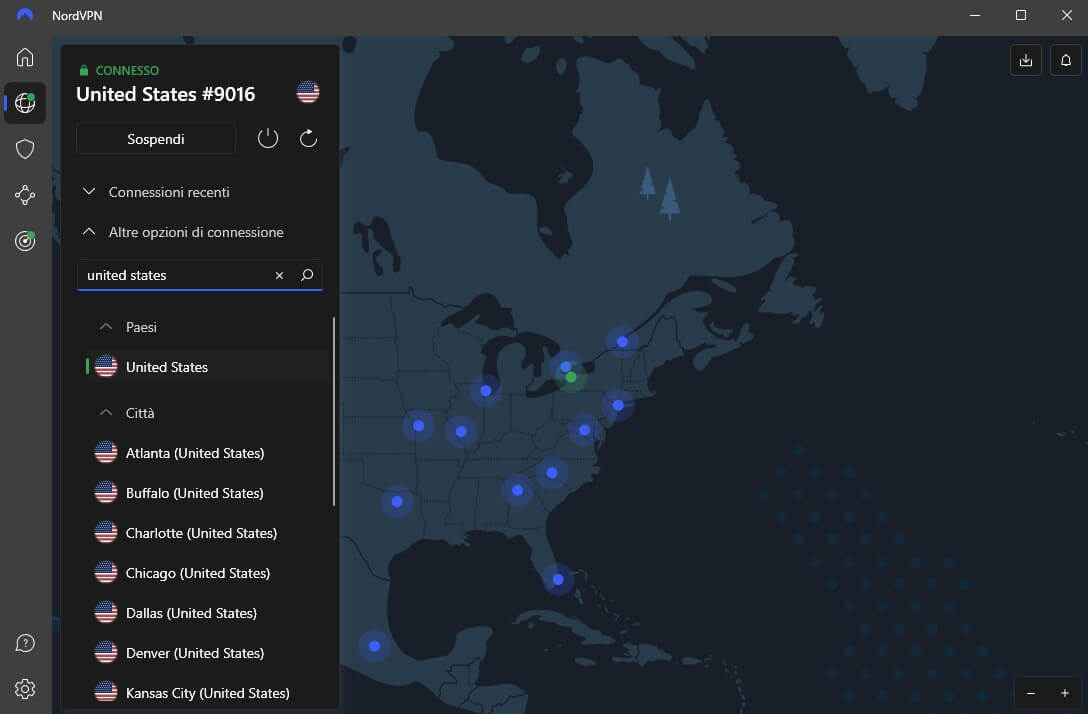Open the Meshnet sidebar icon
The width and height of the screenshot is (1088, 714).
[x=25, y=195]
